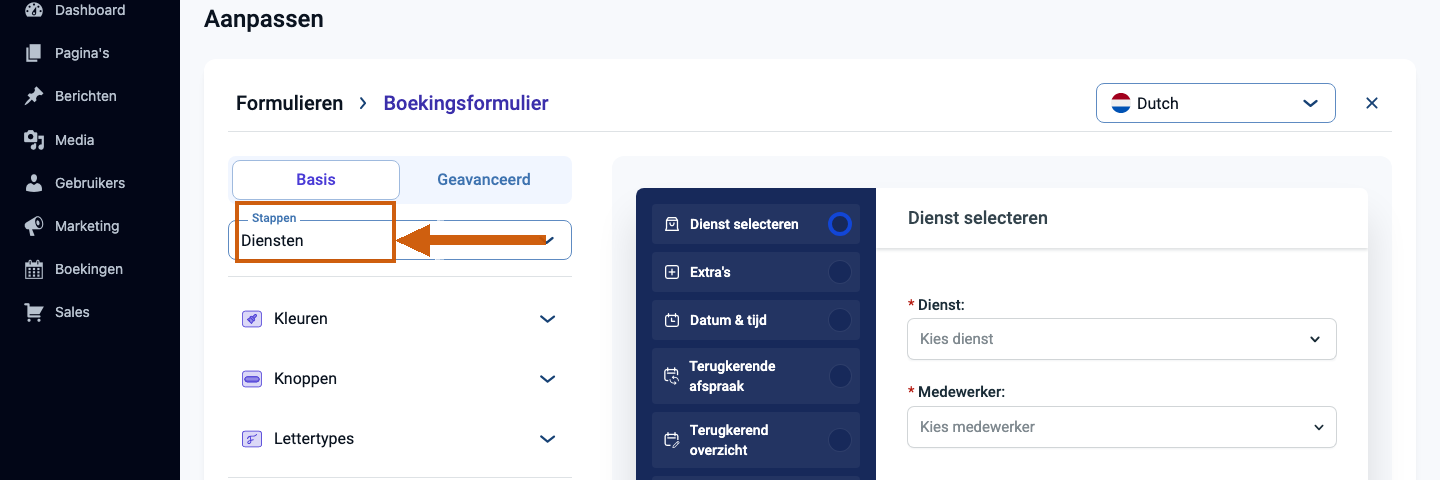
Task: Click the Terugkerende afspraak recurring icon
Action: [x=672, y=376]
